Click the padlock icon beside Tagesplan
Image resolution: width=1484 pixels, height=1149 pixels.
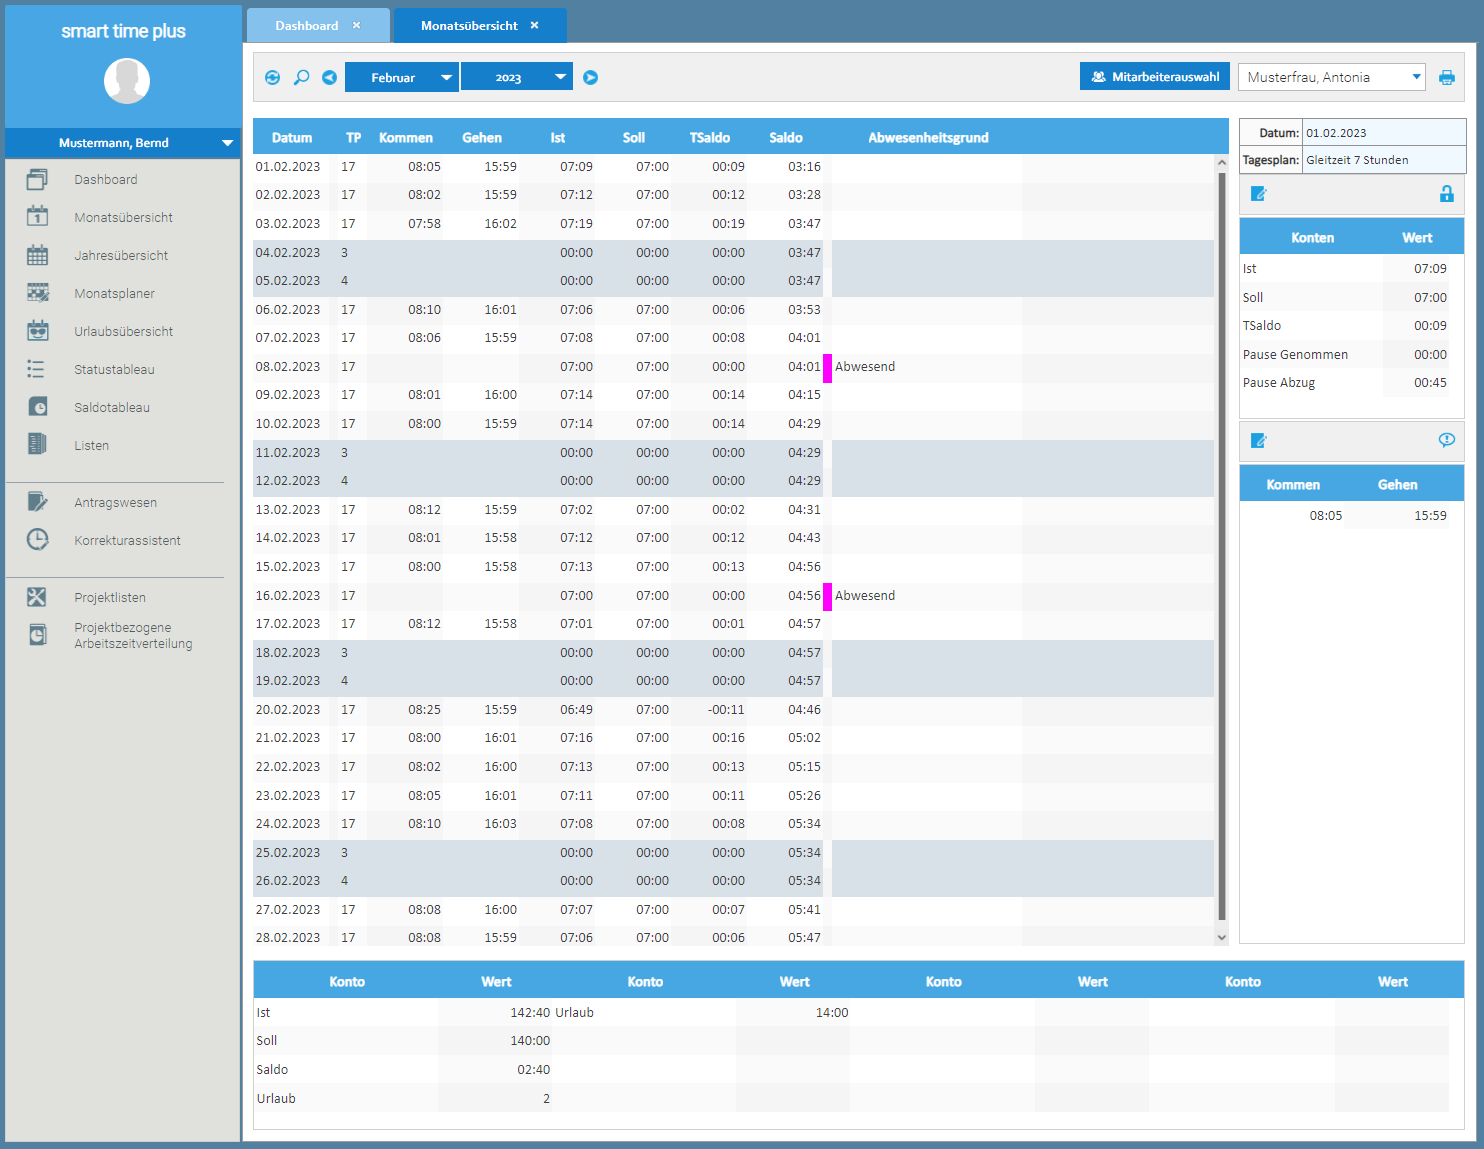pos(1446,194)
